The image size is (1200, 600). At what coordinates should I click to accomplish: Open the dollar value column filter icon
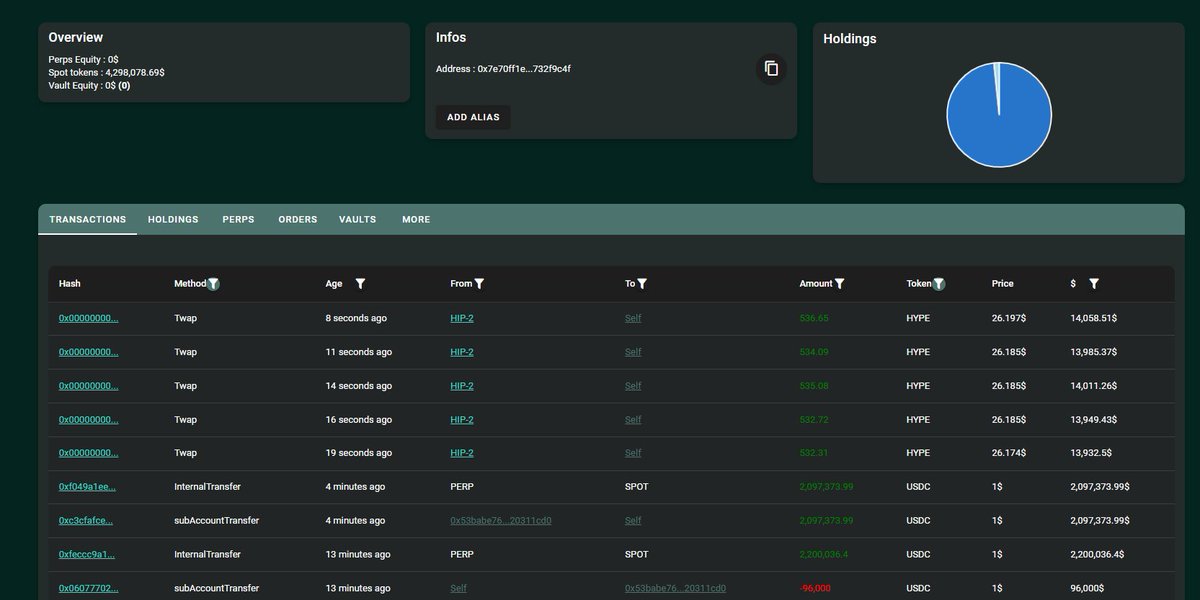click(x=1094, y=284)
